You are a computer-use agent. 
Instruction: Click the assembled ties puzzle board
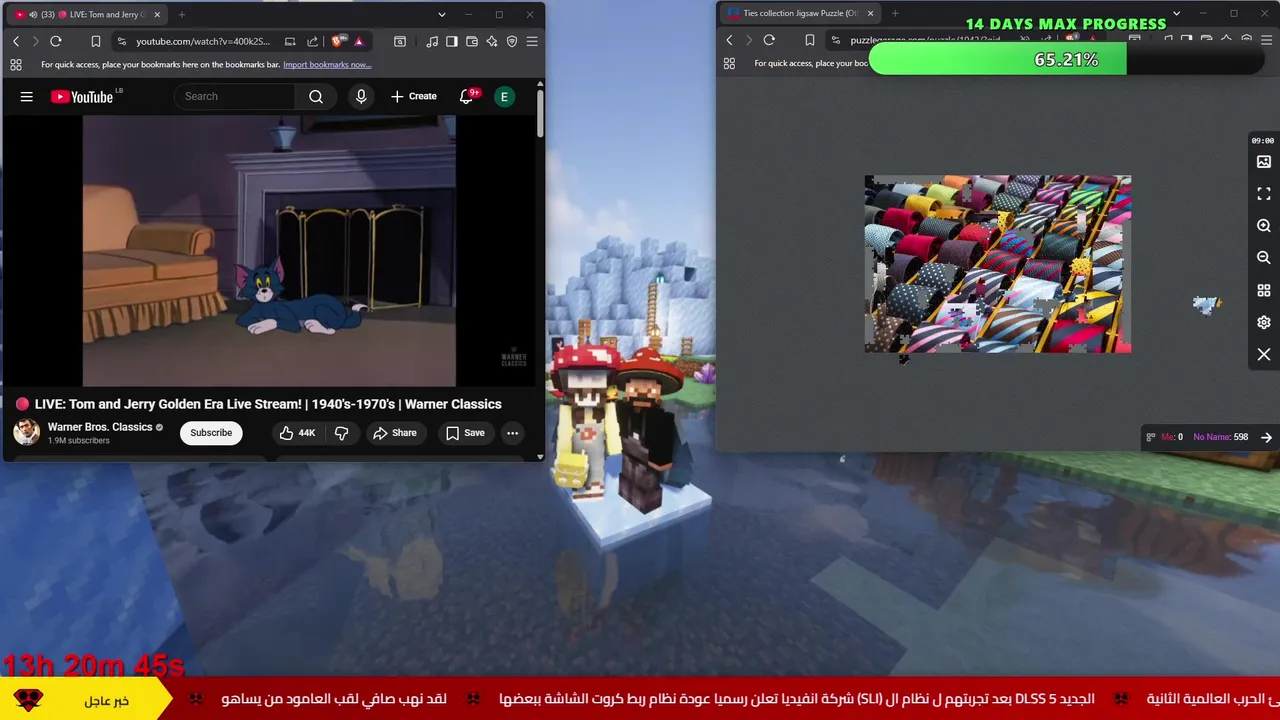pyautogui.click(x=998, y=264)
